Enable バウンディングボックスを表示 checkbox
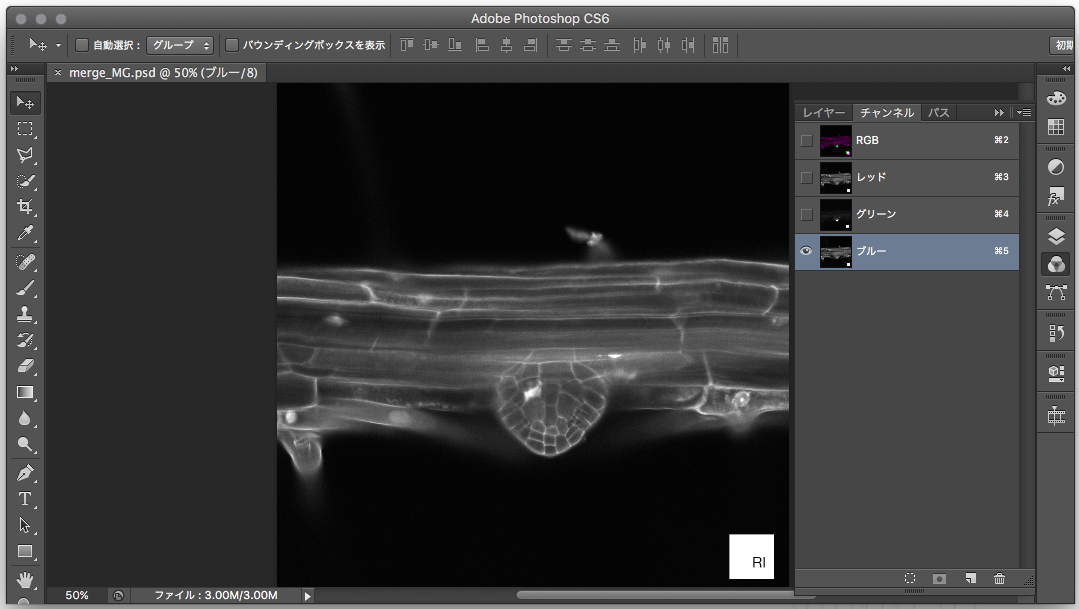 232,45
